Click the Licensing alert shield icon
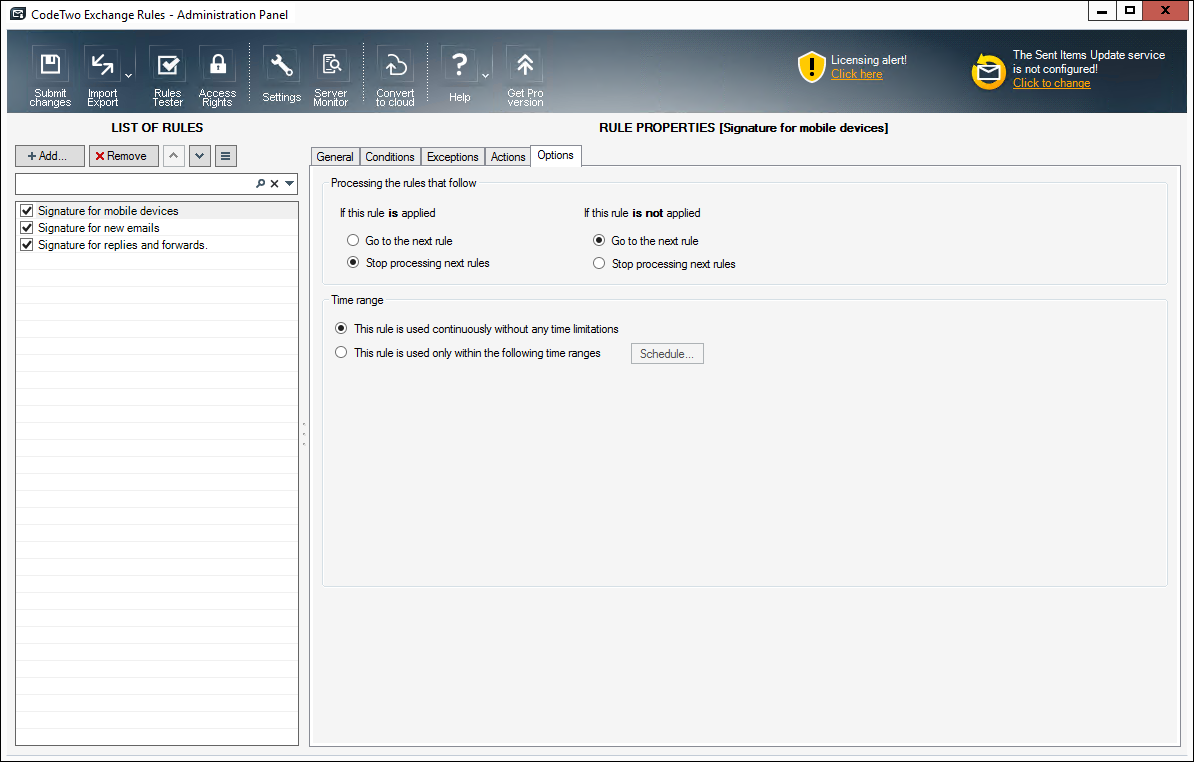 coord(812,67)
